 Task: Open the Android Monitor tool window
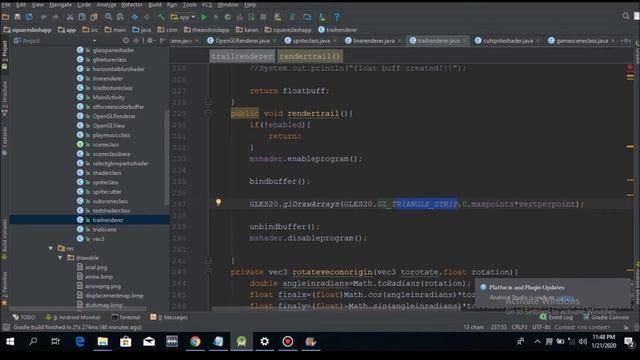(x=73, y=317)
